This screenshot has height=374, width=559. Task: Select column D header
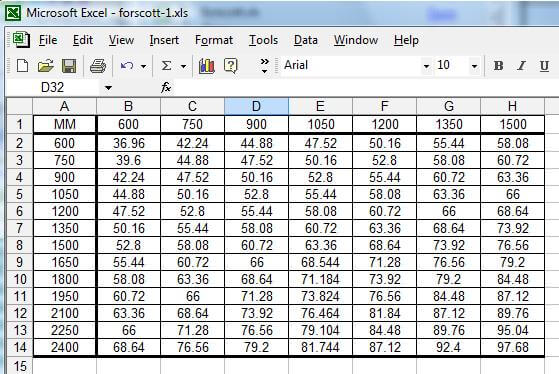(x=256, y=106)
